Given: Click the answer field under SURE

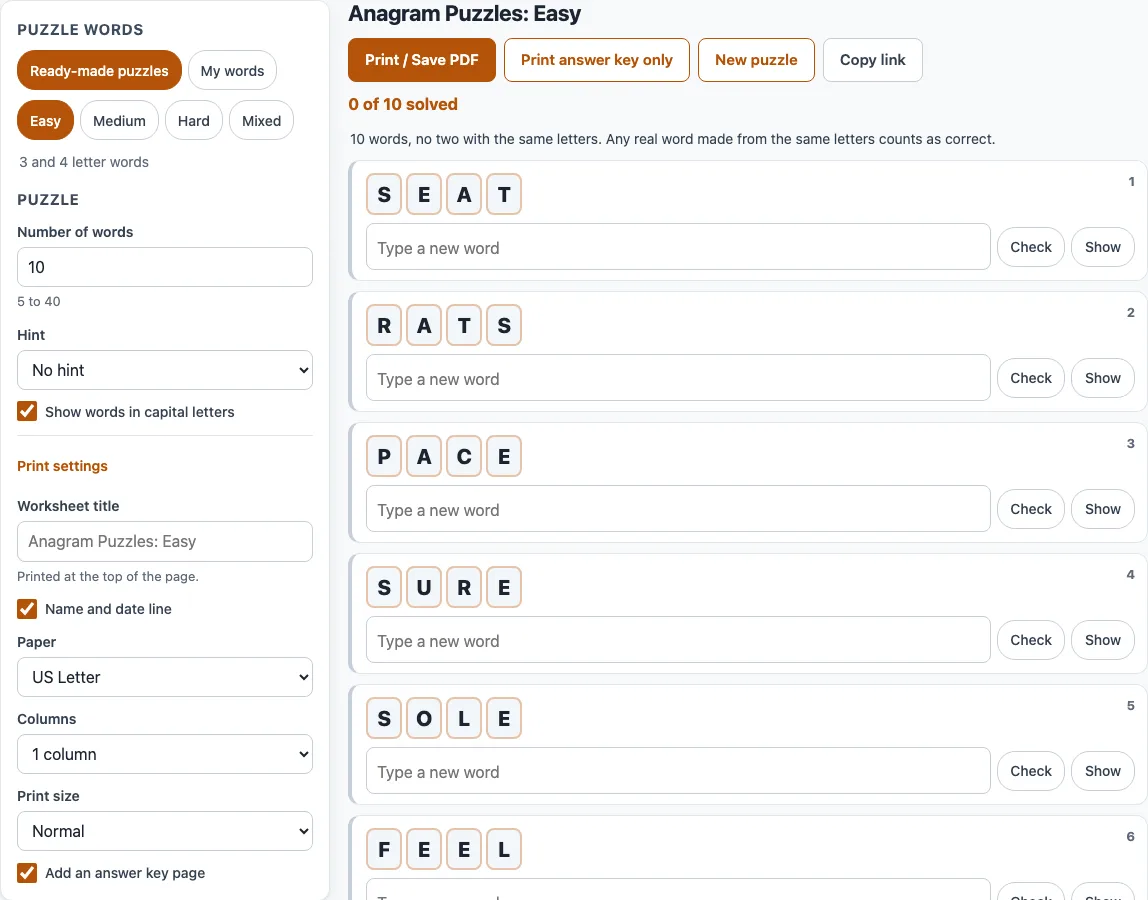Looking at the screenshot, I should pos(678,640).
